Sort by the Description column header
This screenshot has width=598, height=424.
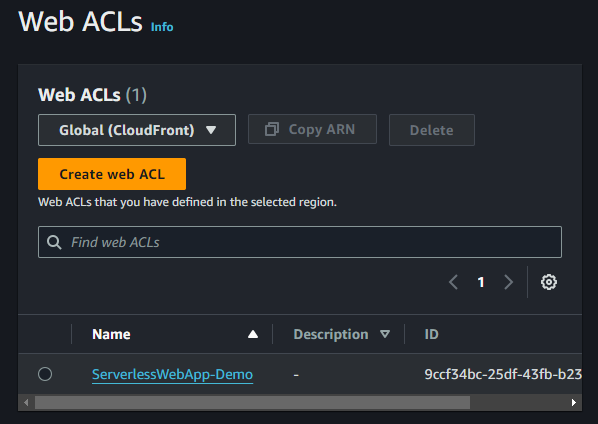pyautogui.click(x=331, y=334)
